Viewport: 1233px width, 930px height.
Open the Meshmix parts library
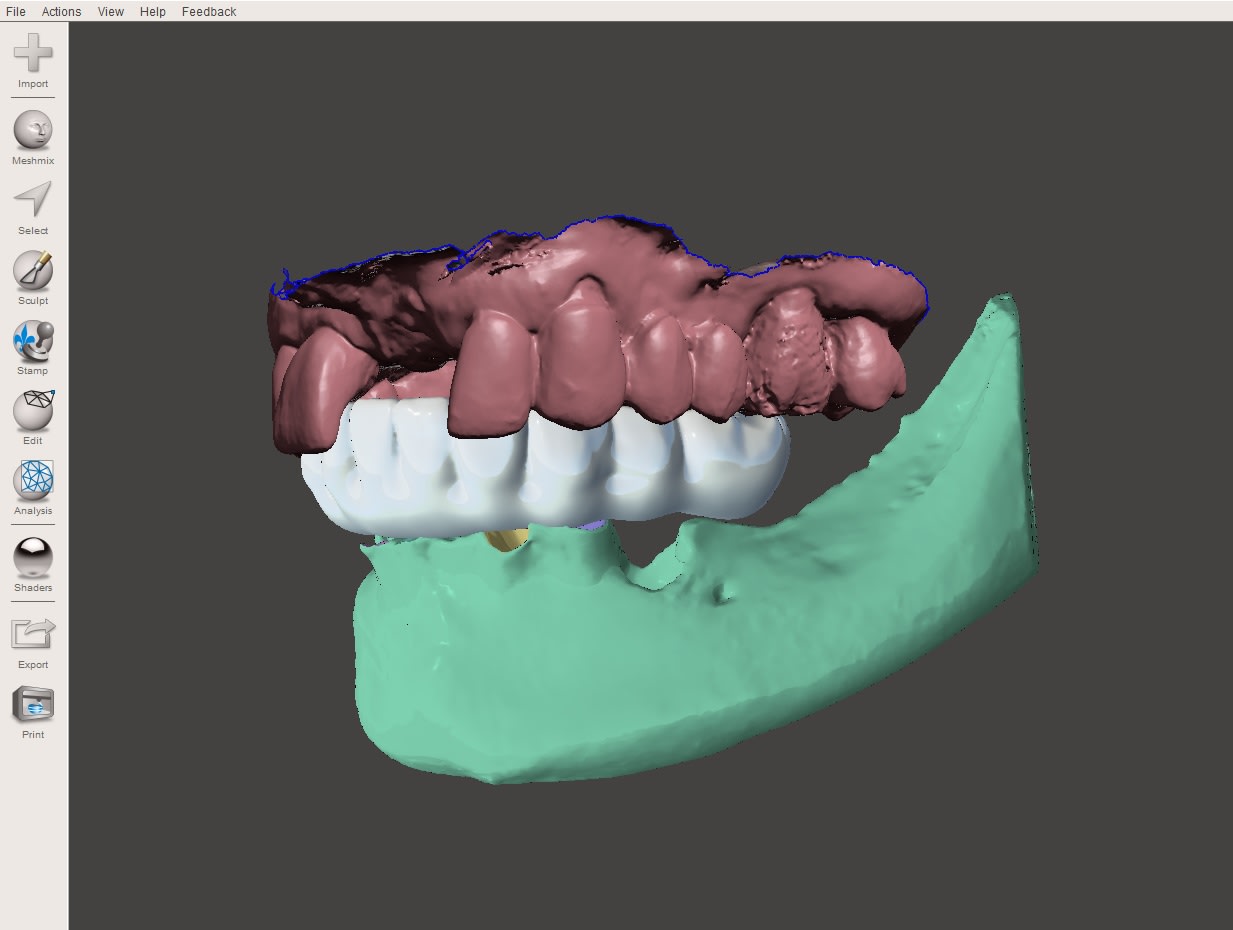(x=33, y=131)
